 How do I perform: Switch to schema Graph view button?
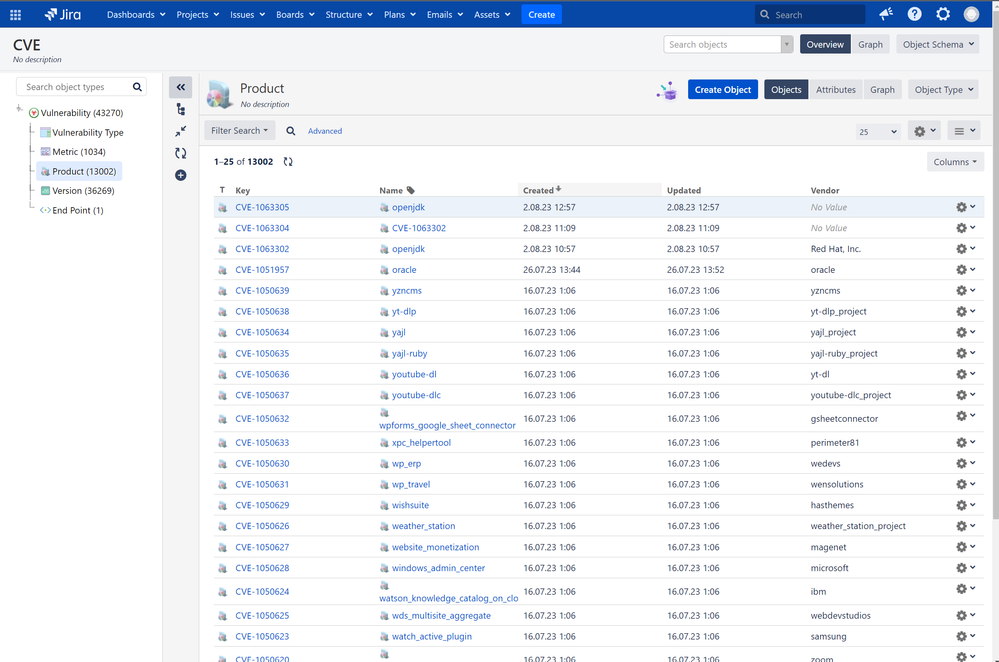[x=870, y=45]
